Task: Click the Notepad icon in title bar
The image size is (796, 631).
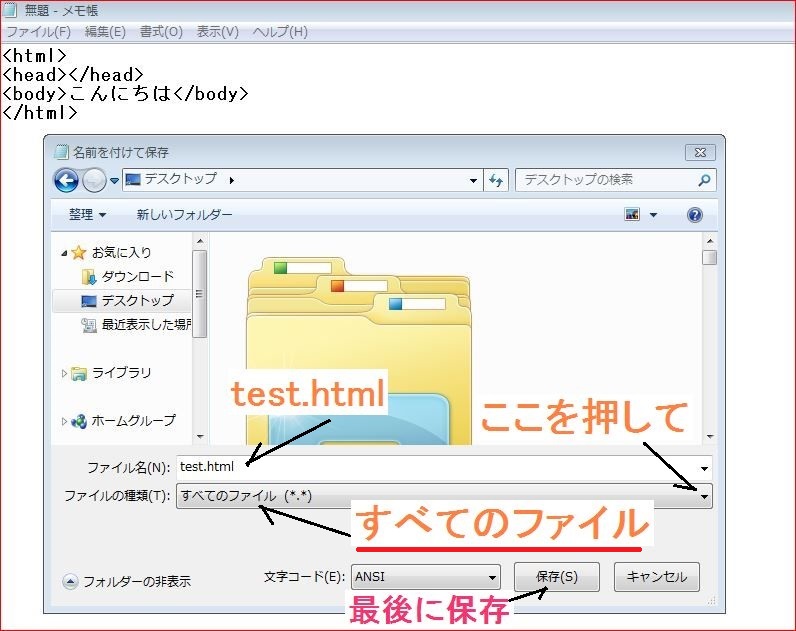Action: point(10,10)
